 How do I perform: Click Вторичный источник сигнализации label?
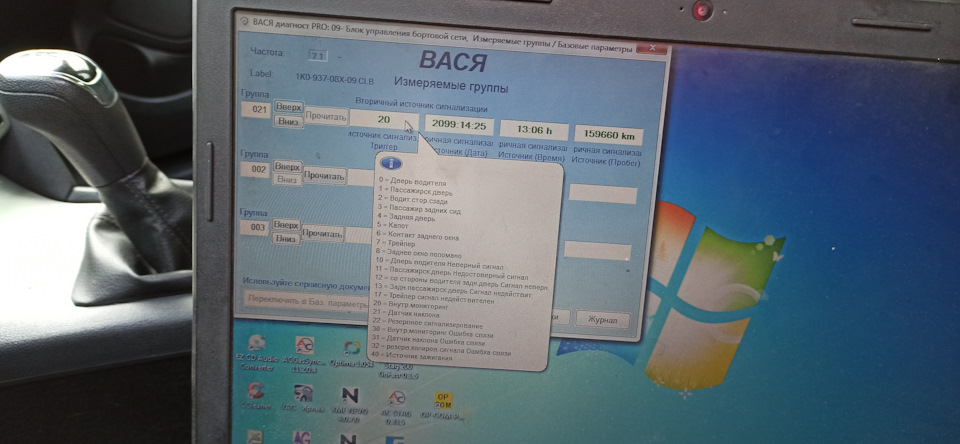pyautogui.click(x=421, y=103)
